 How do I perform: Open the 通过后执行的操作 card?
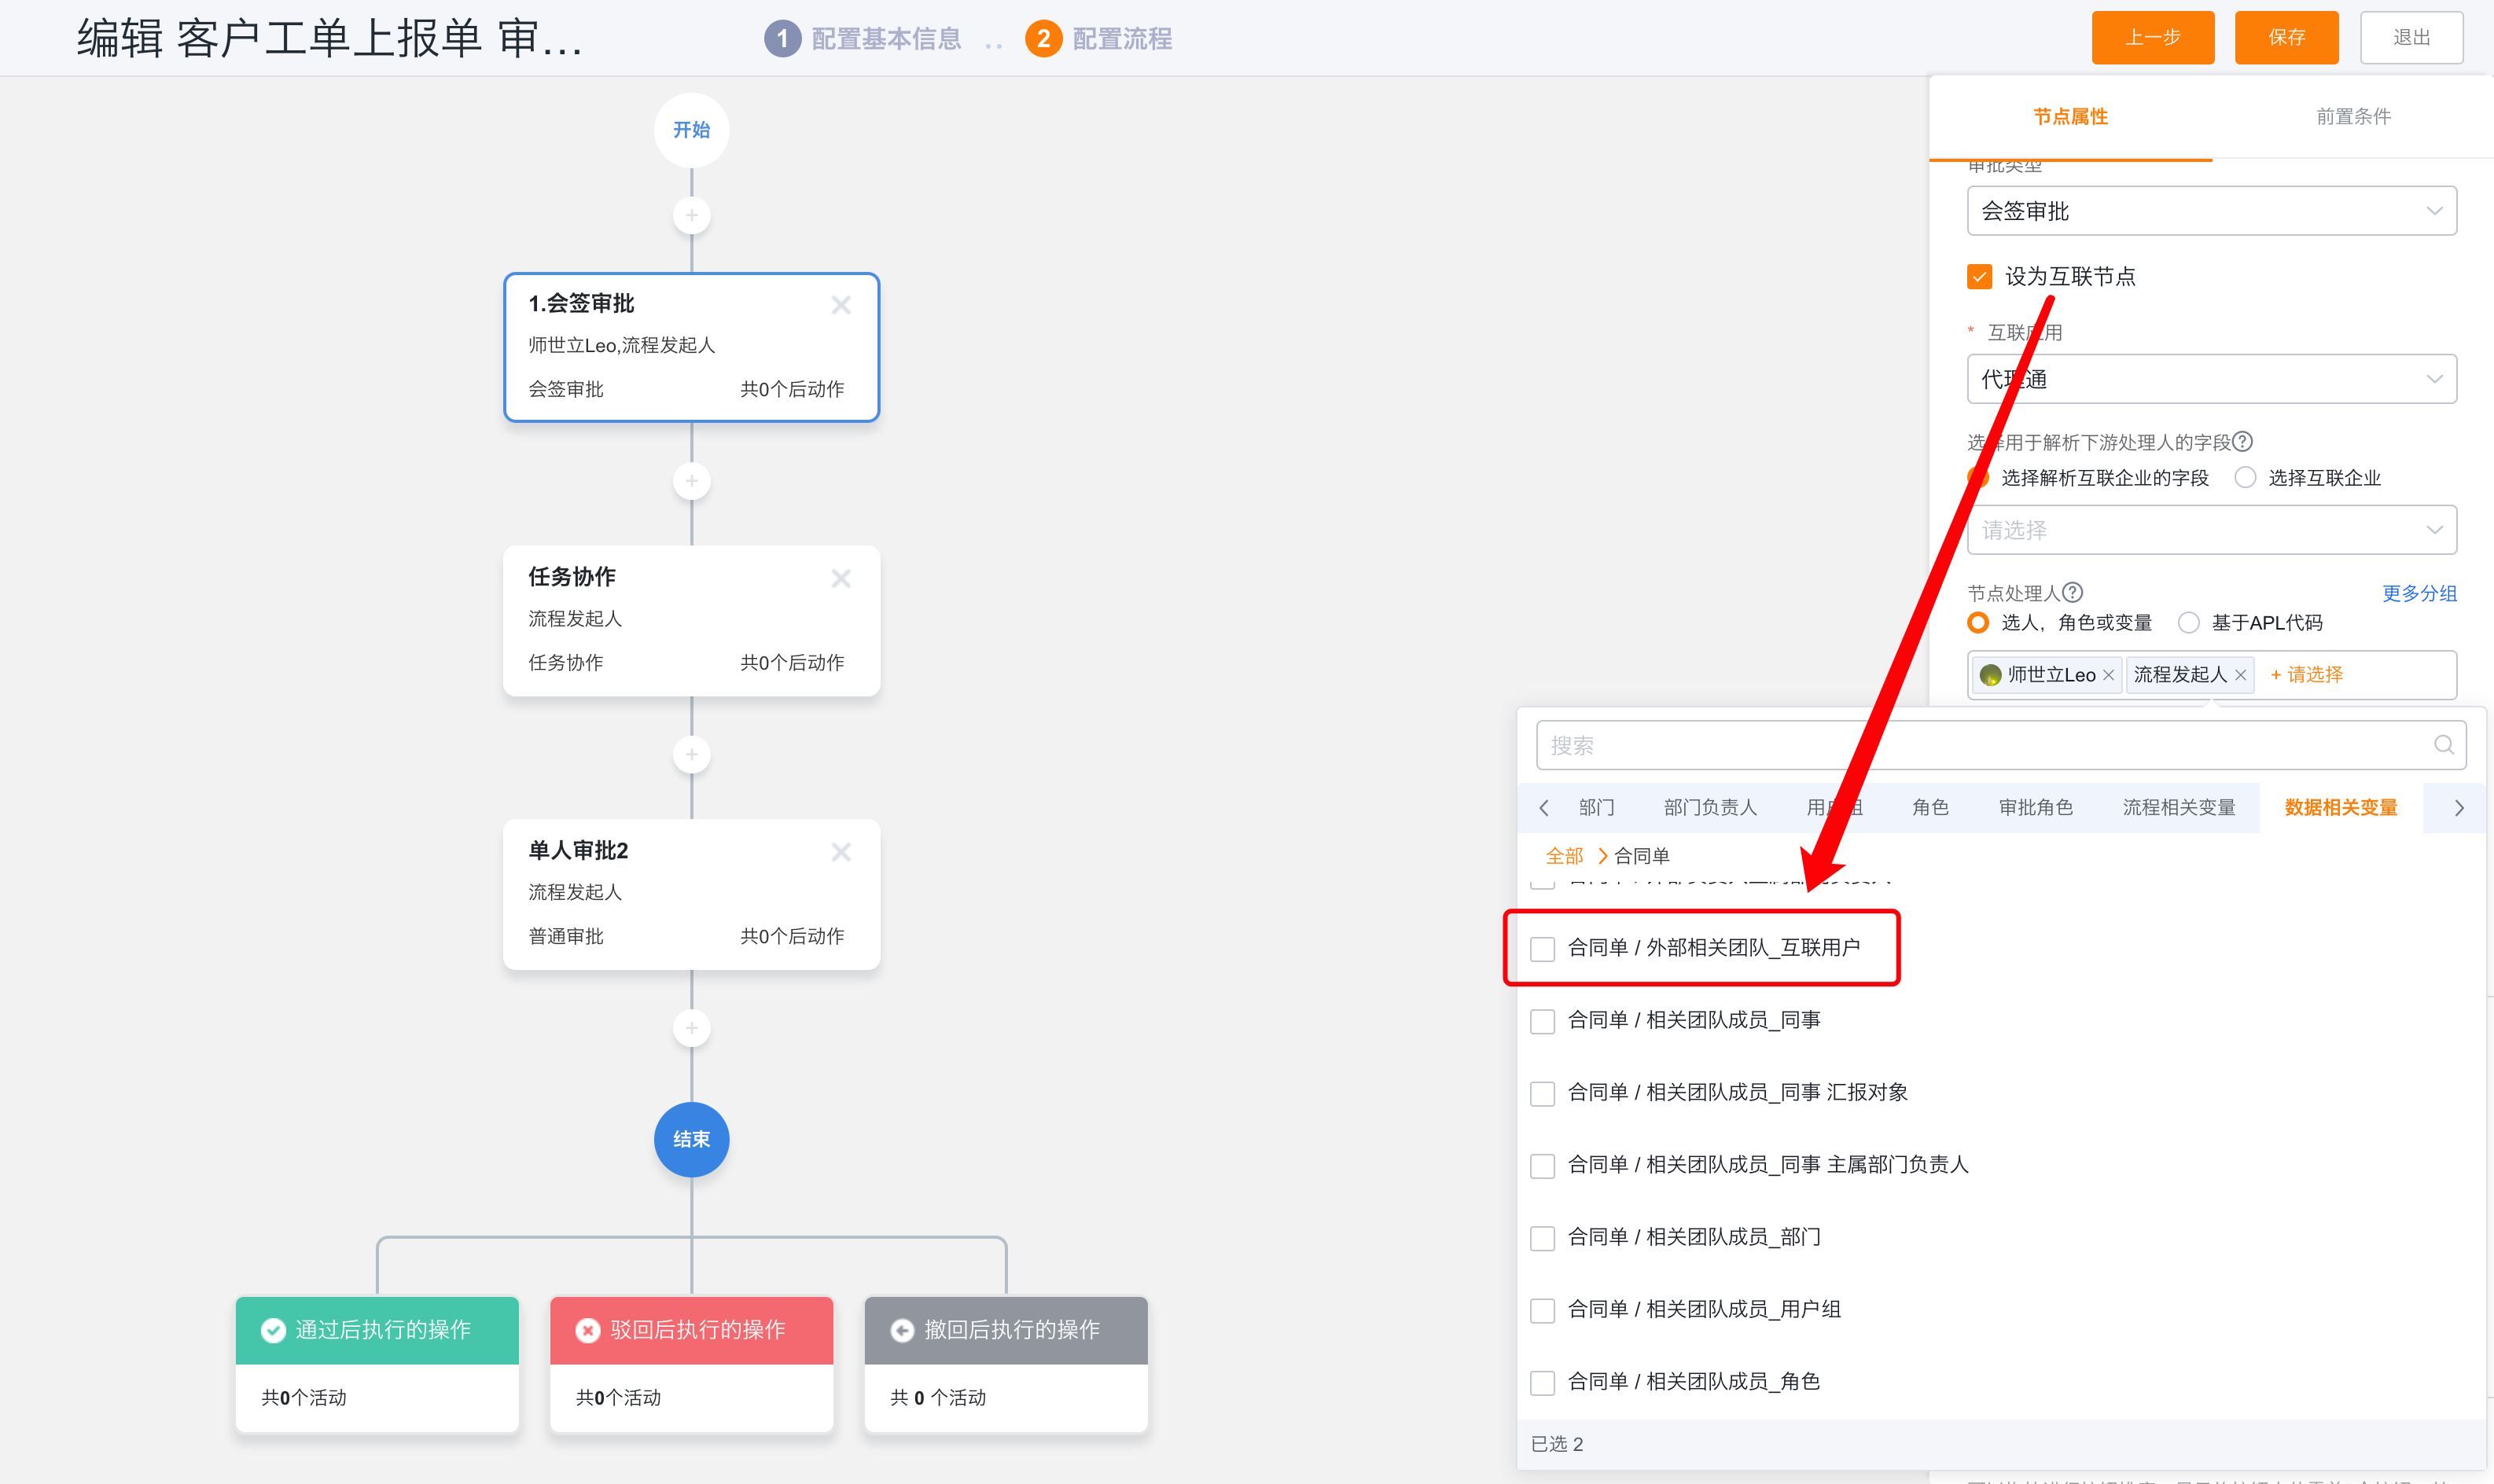tap(377, 1364)
